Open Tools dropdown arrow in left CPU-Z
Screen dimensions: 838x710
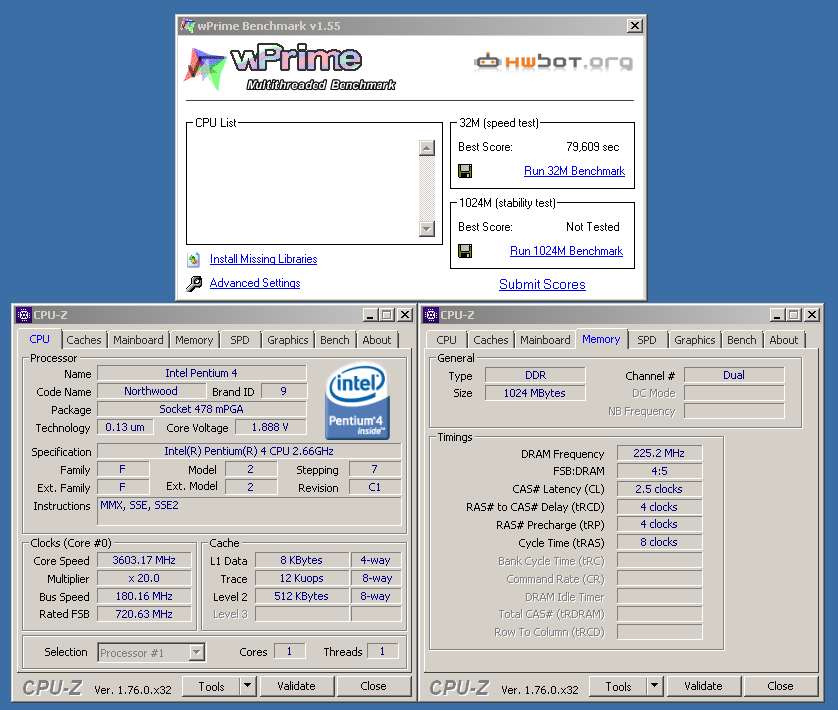click(x=247, y=685)
